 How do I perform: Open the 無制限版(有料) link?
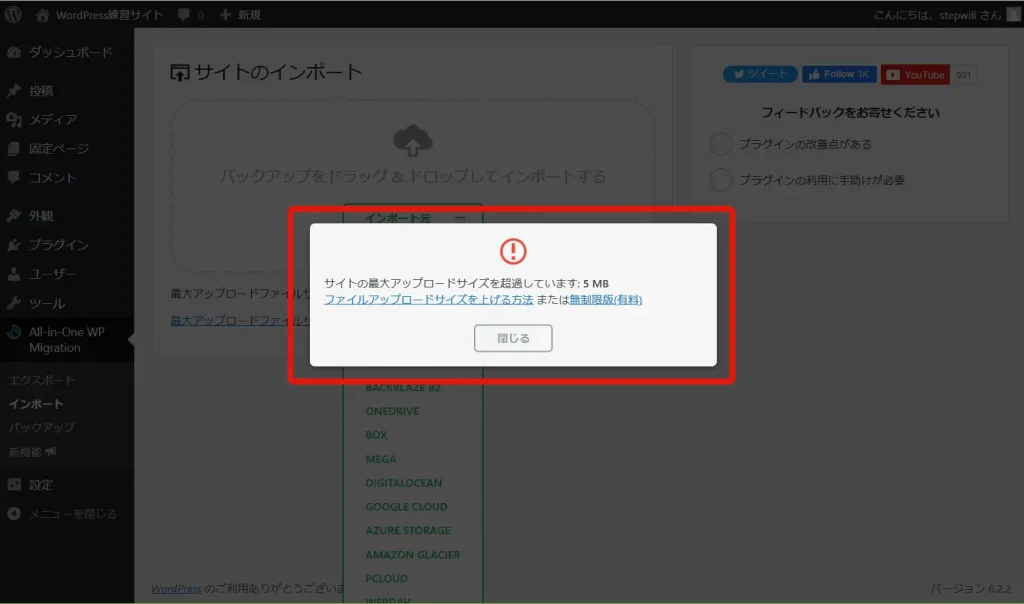[x=605, y=299]
